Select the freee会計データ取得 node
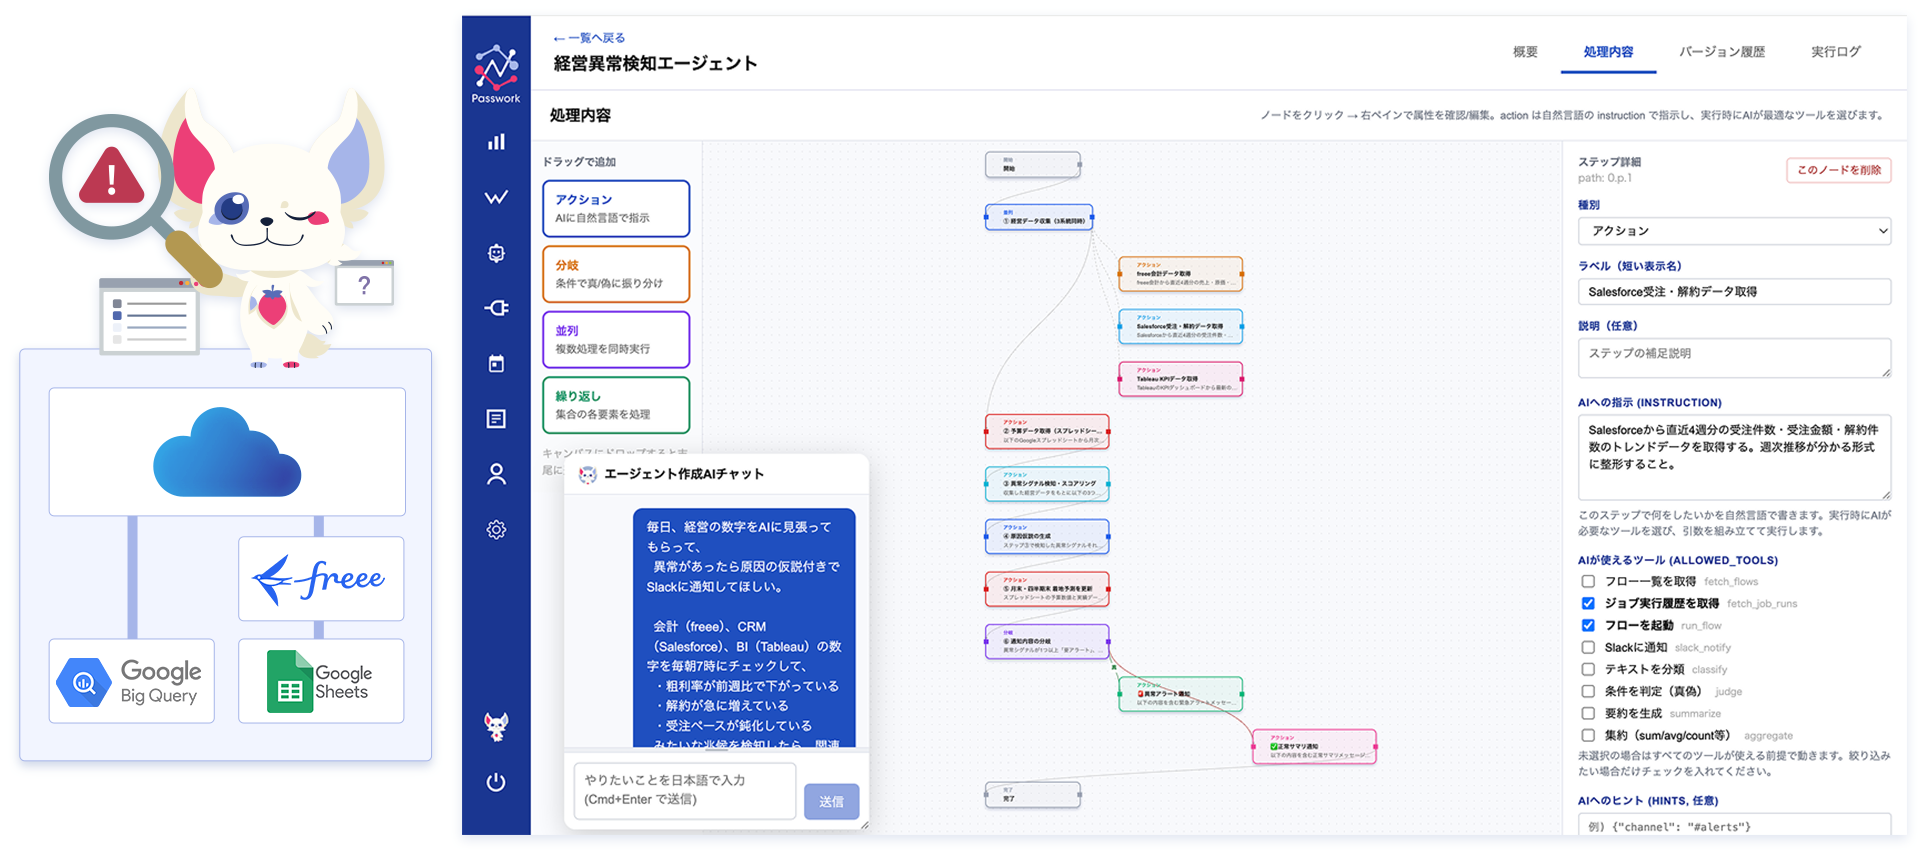The height and width of the screenshot is (863, 1920). click(1181, 274)
